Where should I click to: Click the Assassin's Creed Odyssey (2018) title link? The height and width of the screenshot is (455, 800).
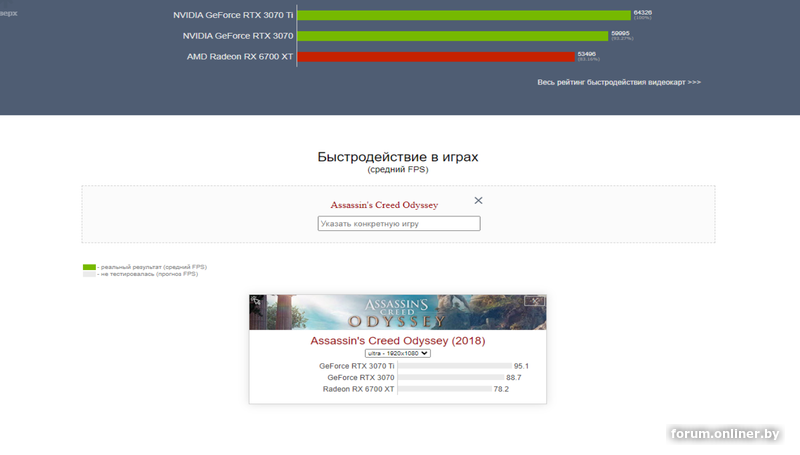click(397, 341)
